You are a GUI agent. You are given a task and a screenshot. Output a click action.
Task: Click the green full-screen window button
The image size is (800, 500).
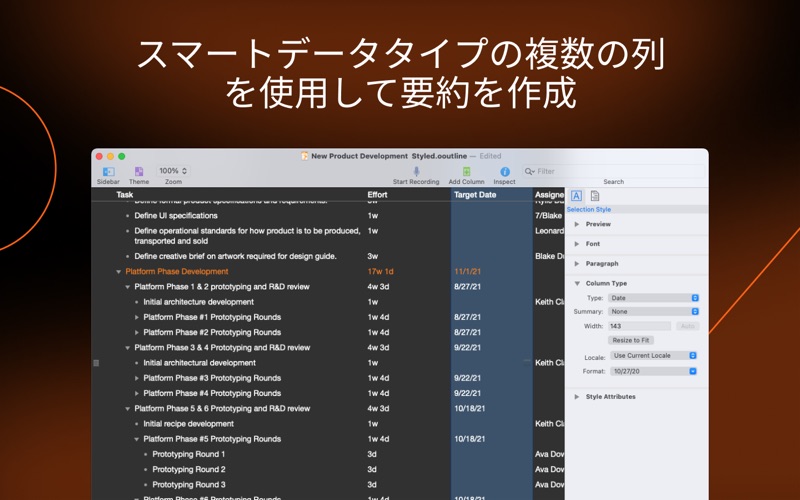[121, 156]
